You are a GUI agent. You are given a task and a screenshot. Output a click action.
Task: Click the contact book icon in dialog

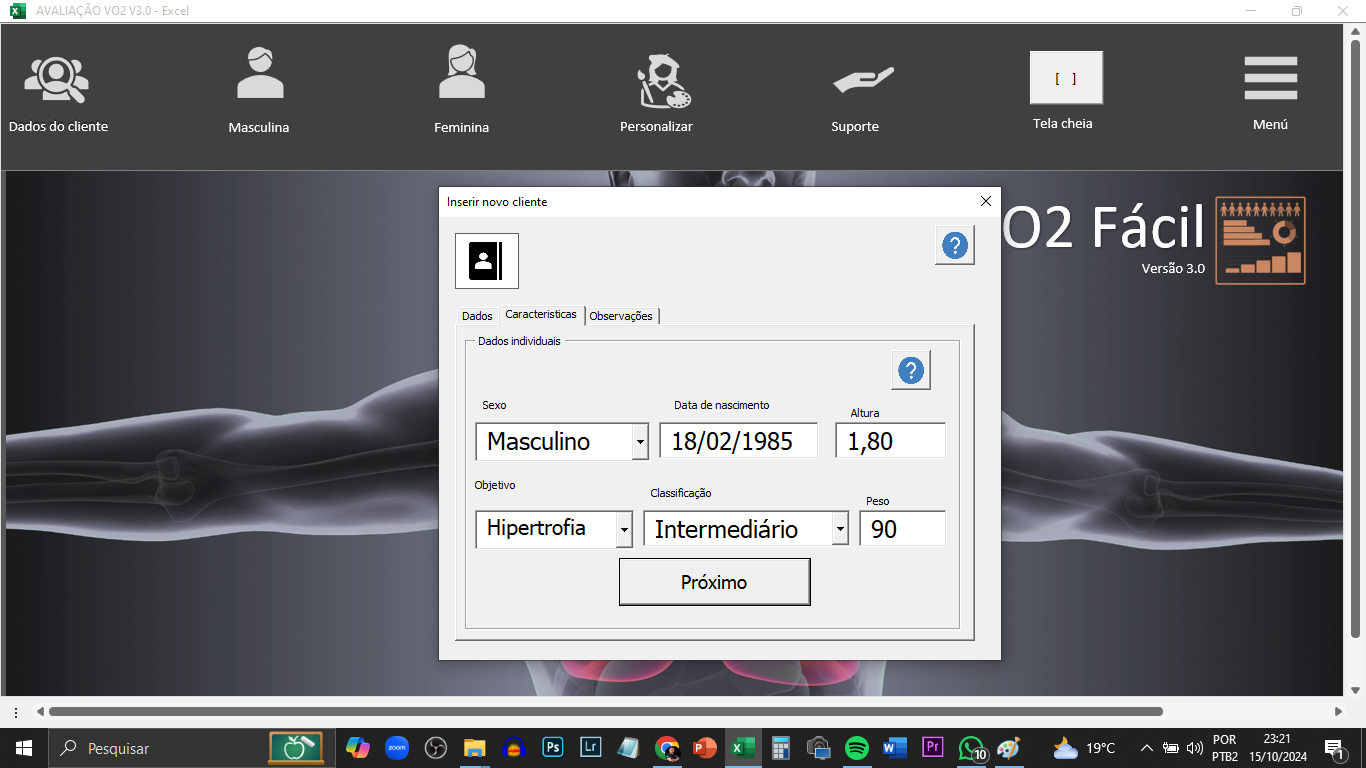[x=486, y=261]
